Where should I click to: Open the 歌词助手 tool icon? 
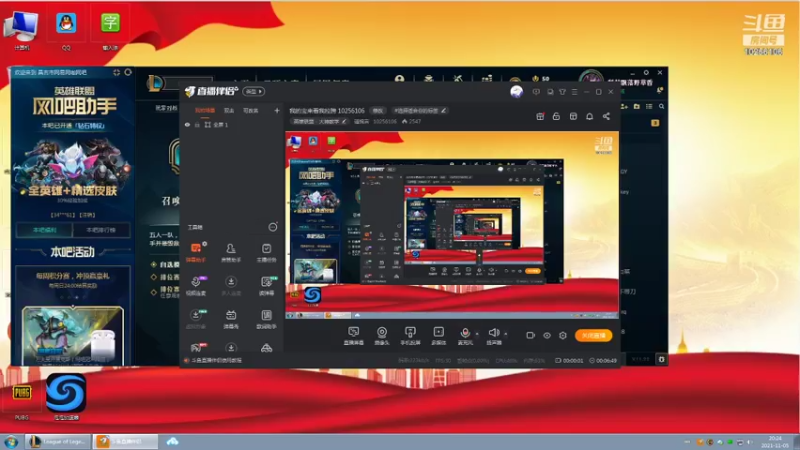(x=266, y=318)
